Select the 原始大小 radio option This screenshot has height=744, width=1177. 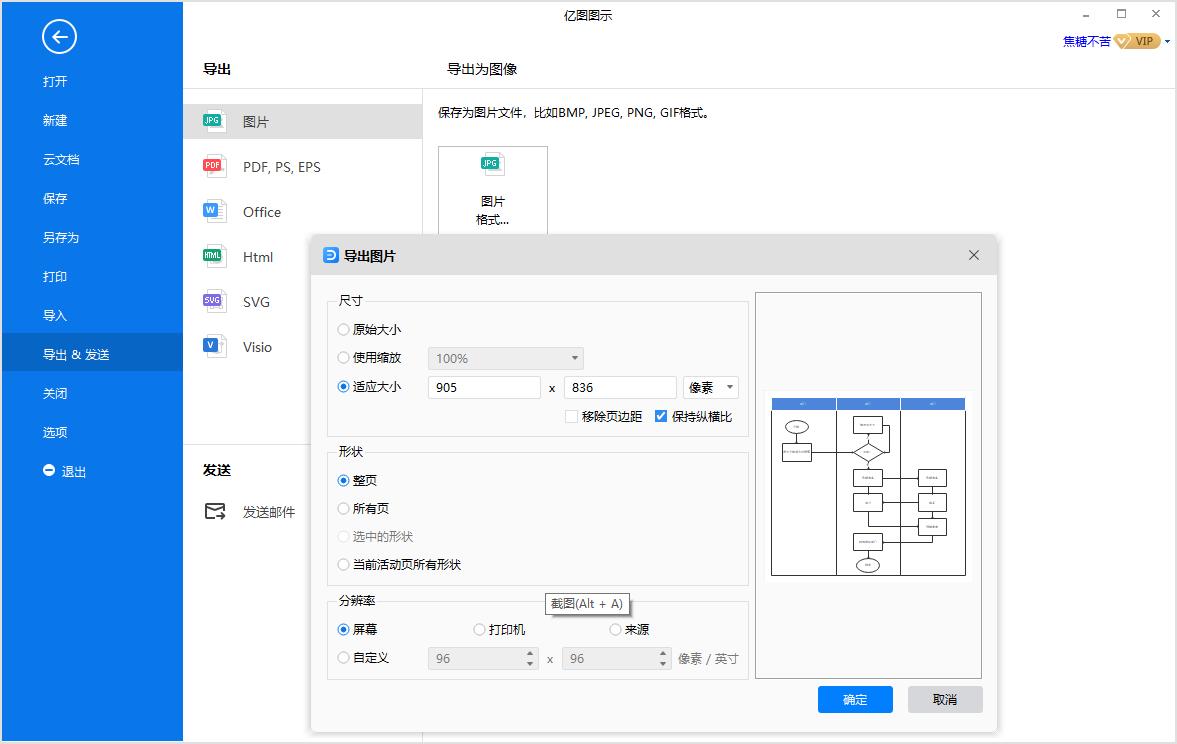point(342,329)
